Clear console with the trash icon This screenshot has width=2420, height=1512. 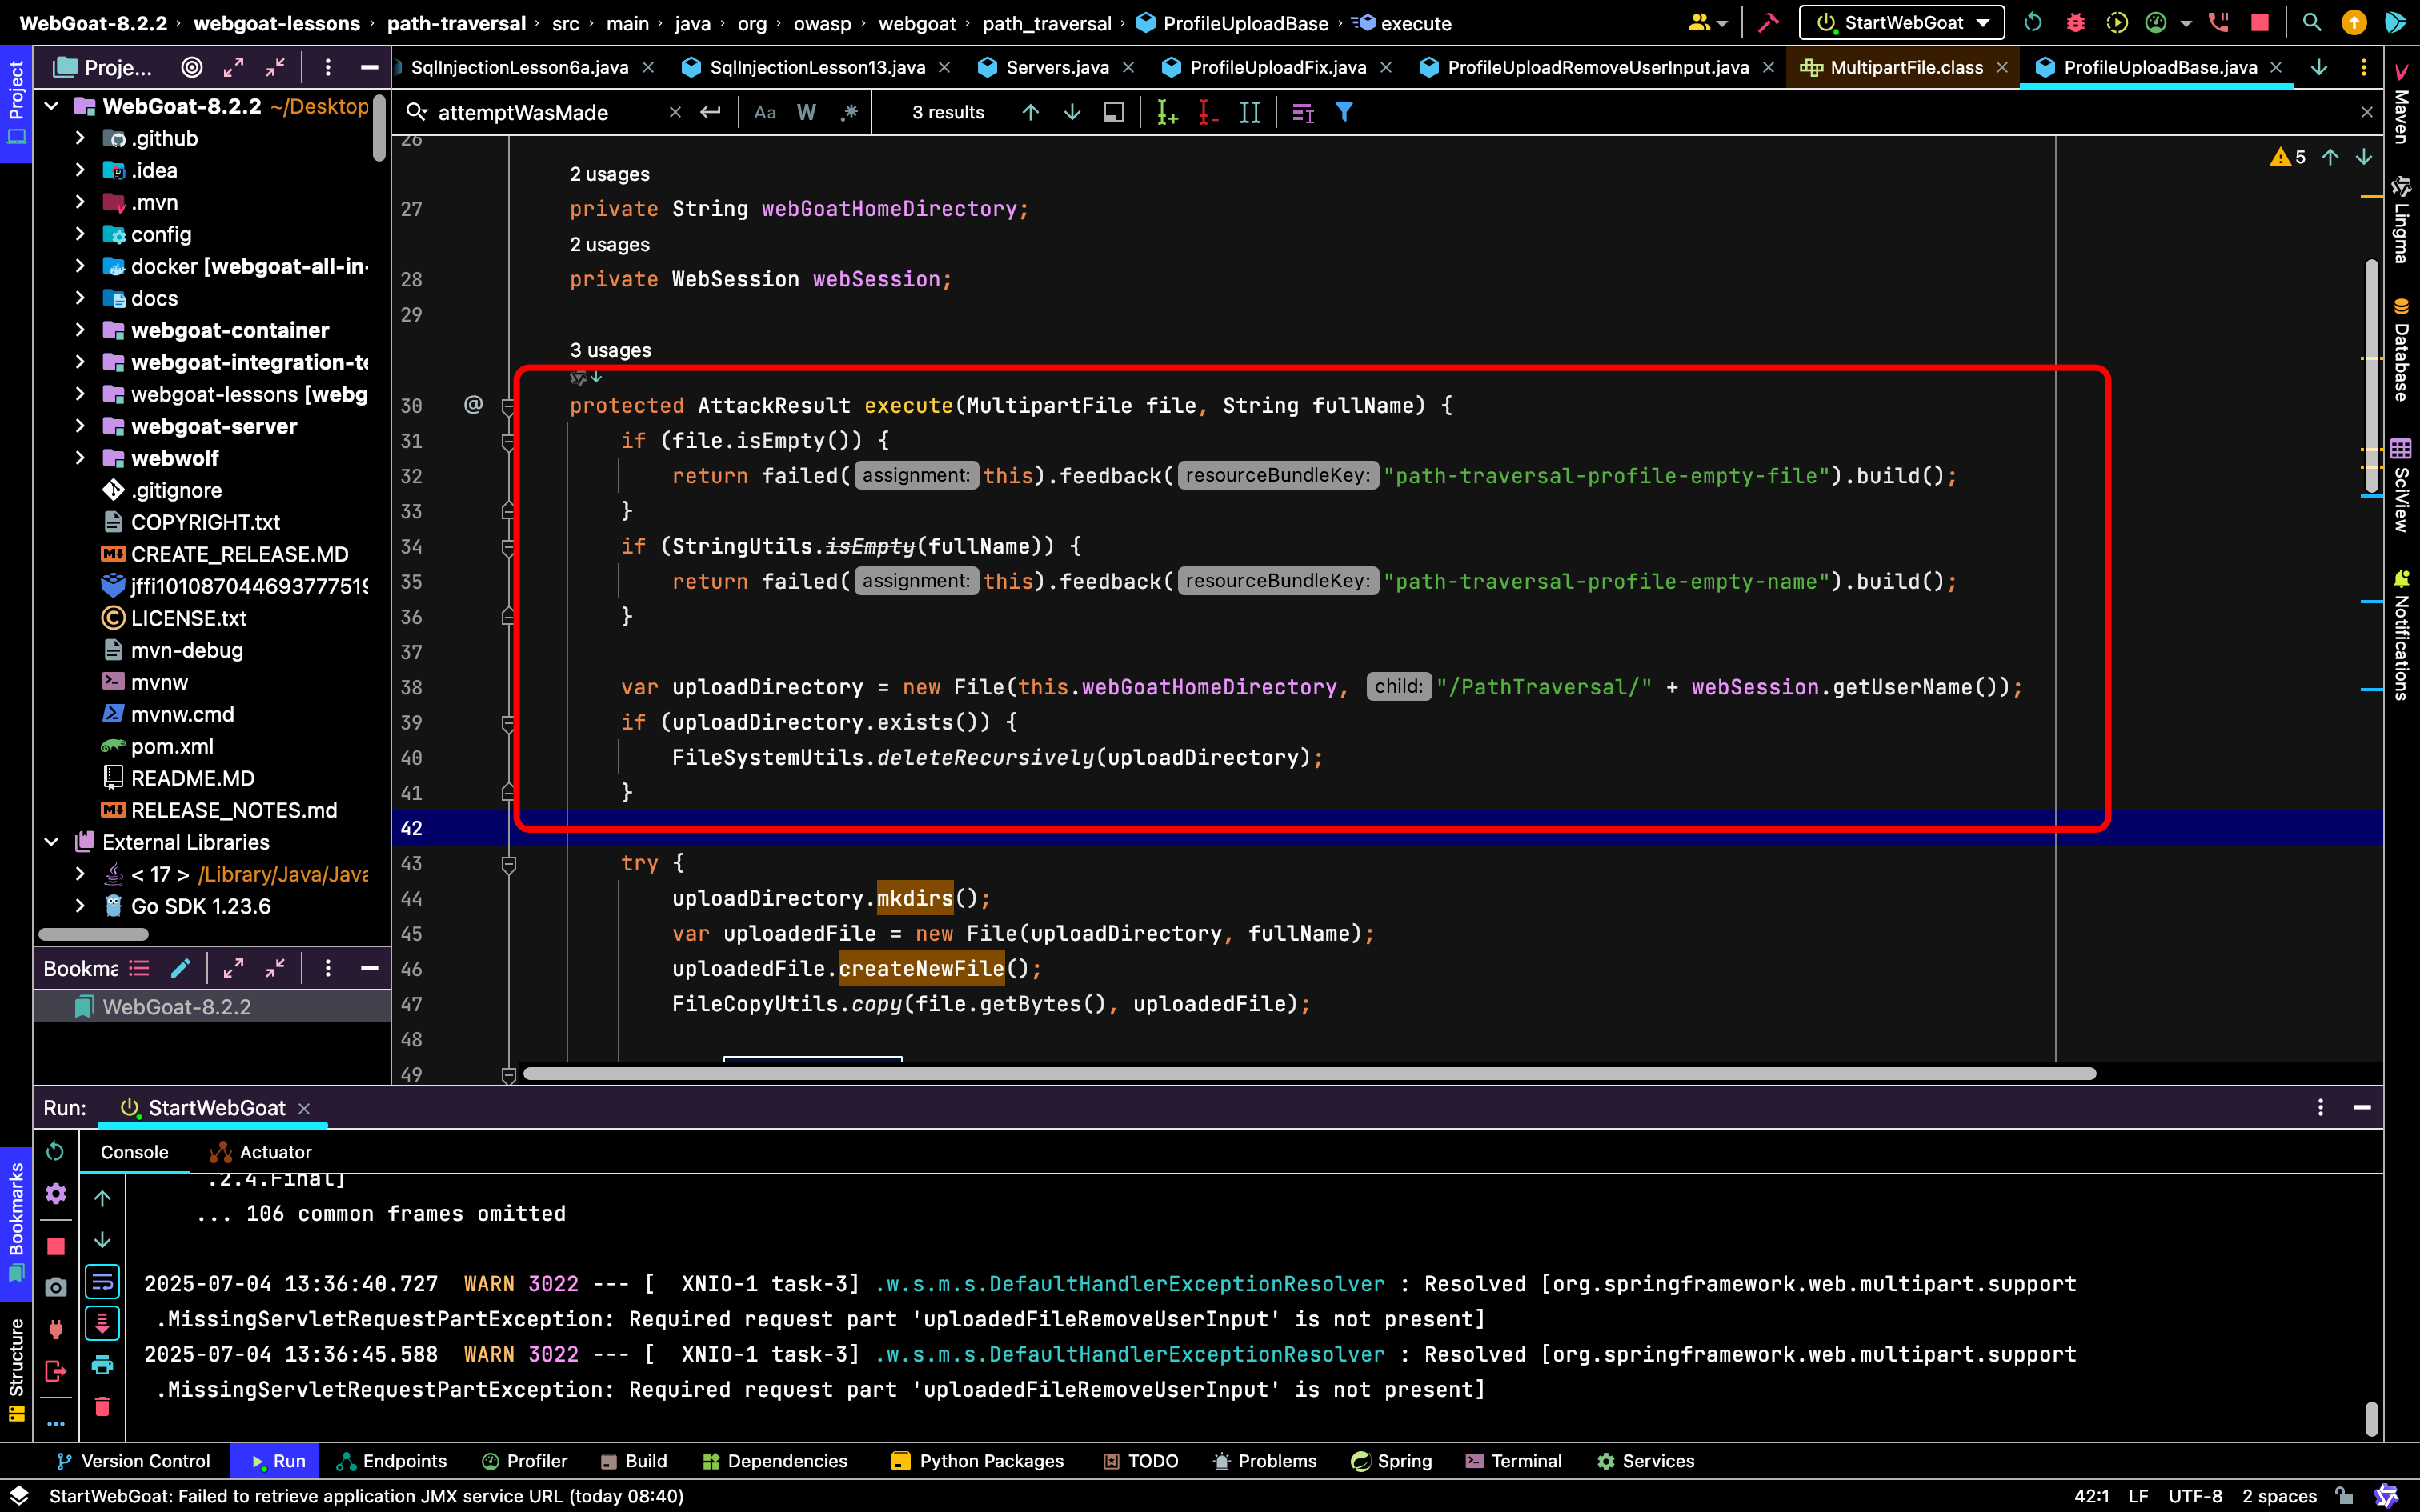click(102, 1407)
